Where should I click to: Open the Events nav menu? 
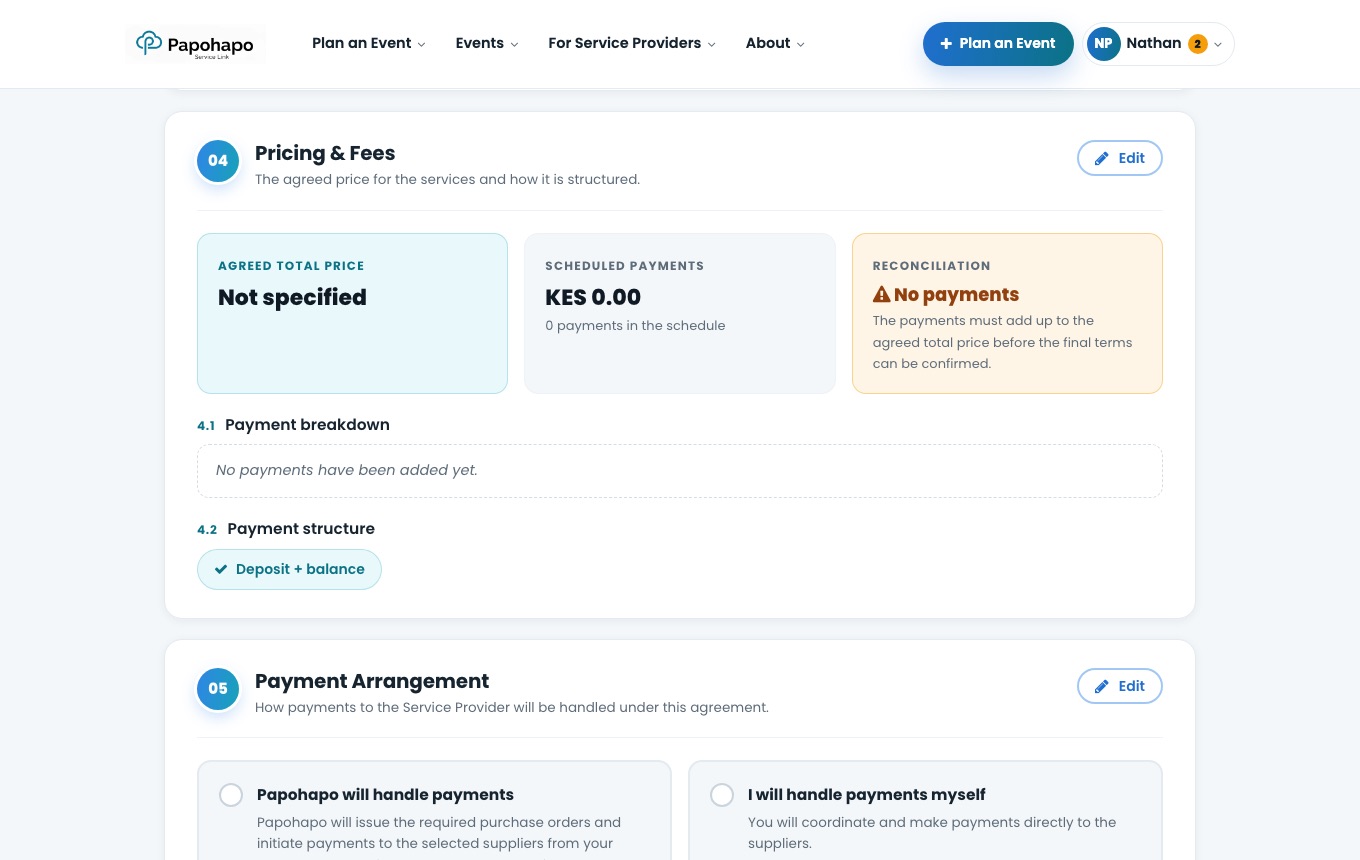pos(487,43)
